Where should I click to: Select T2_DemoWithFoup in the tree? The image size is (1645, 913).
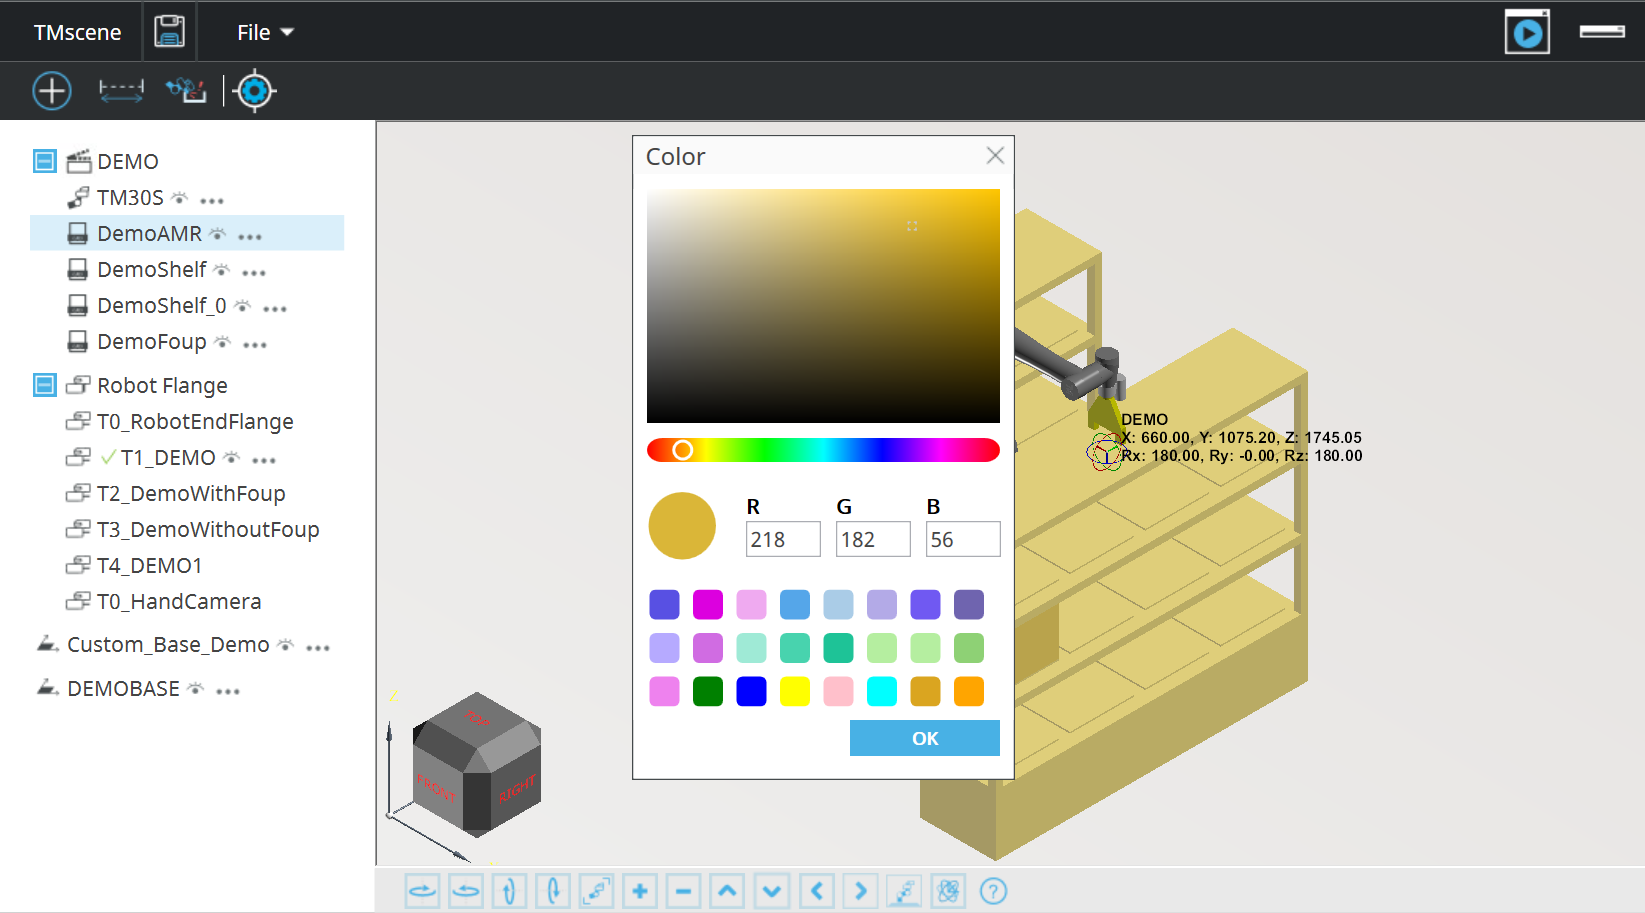(191, 494)
